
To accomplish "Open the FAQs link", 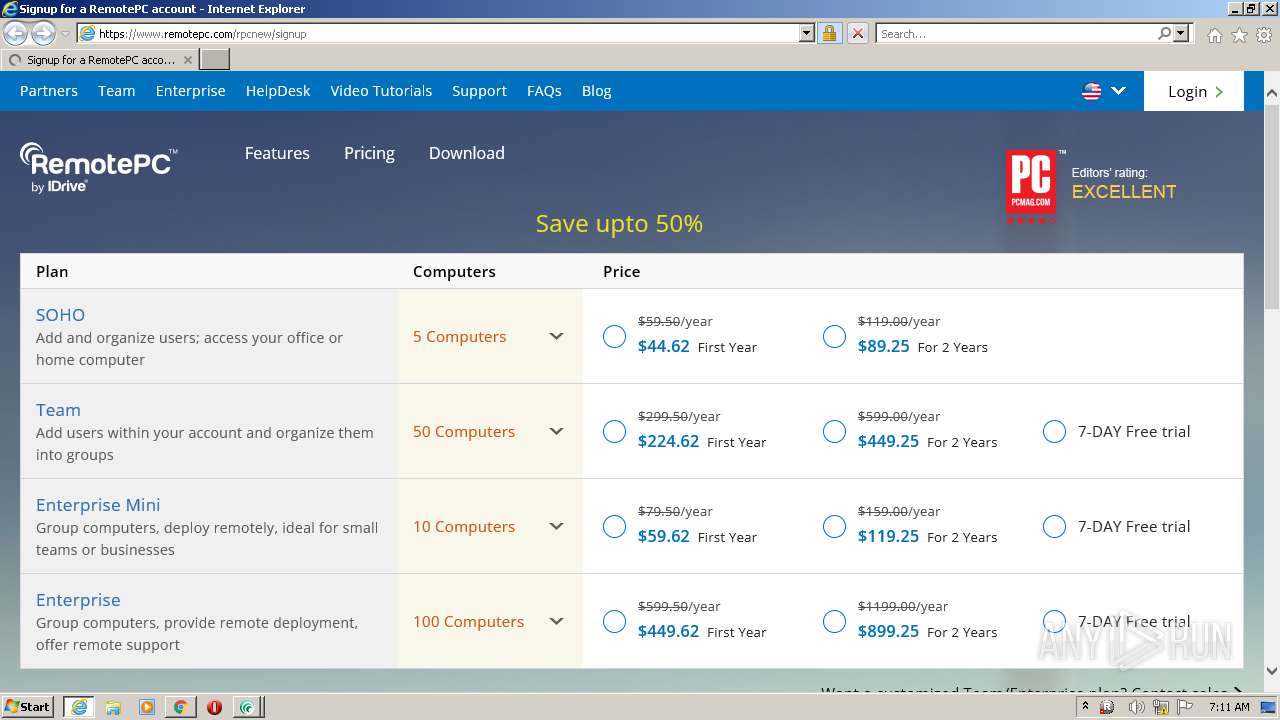I will [544, 91].
